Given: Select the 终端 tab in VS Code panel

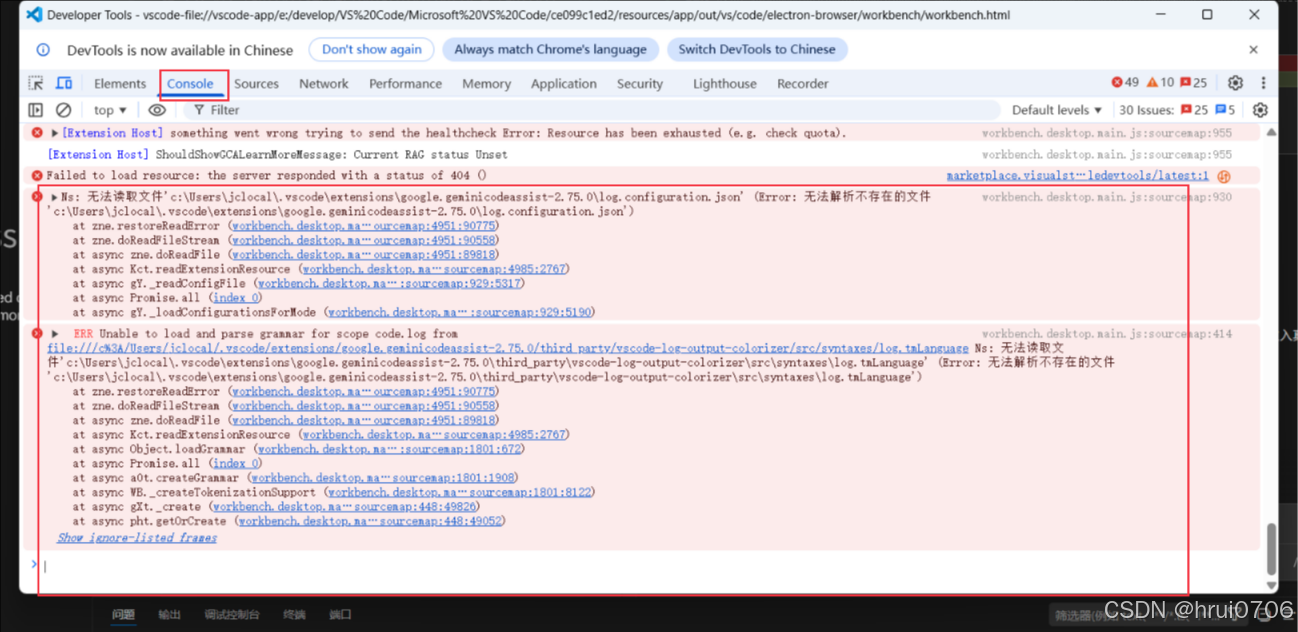Looking at the screenshot, I should click(x=294, y=615).
